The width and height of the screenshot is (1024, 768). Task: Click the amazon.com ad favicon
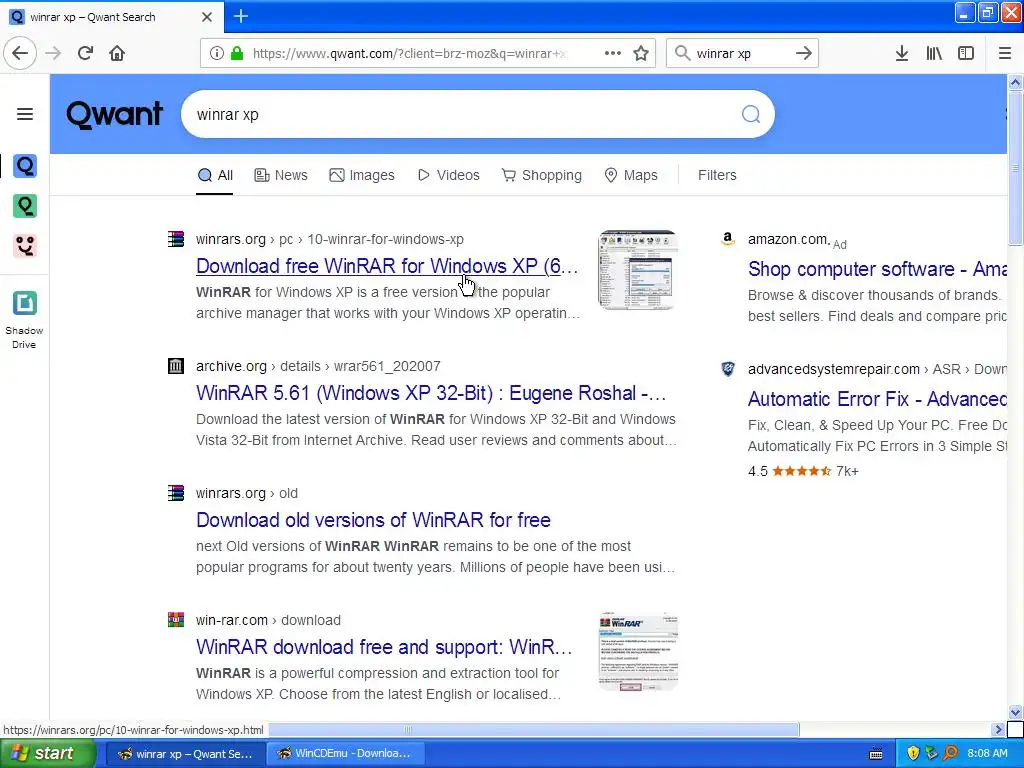(x=728, y=239)
